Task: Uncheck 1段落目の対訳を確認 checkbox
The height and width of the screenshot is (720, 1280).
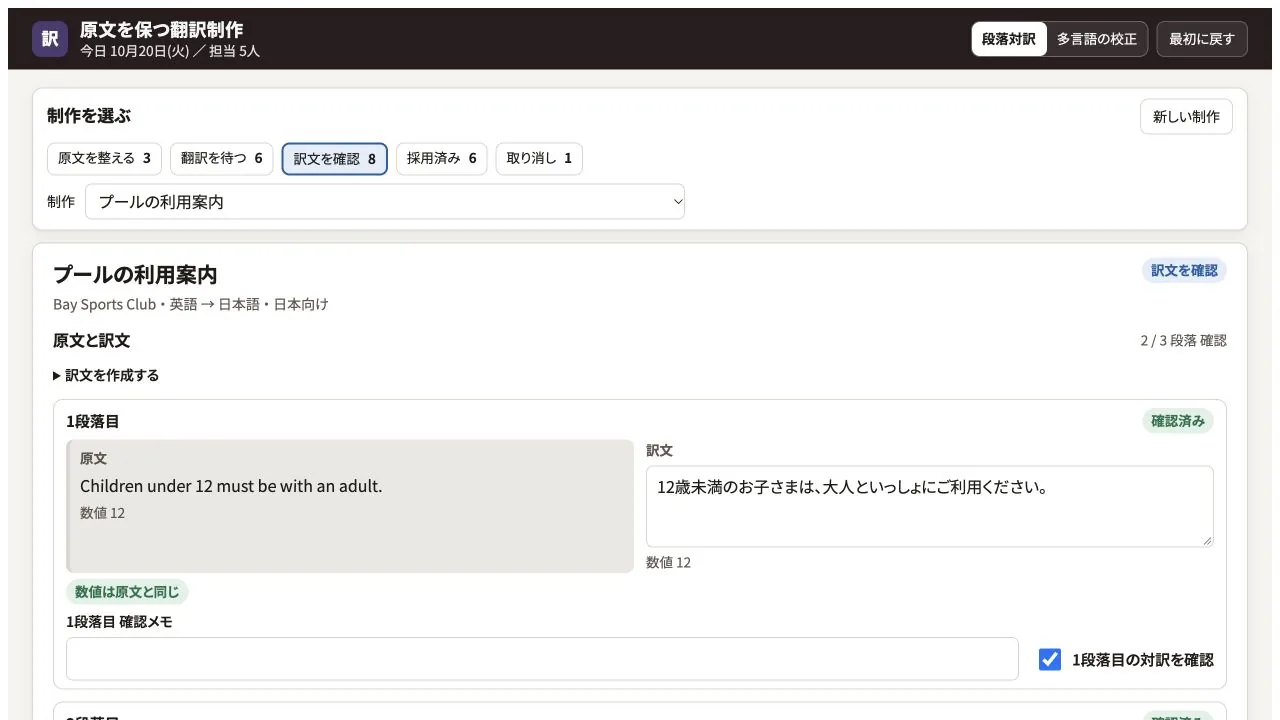Action: pyautogui.click(x=1049, y=659)
